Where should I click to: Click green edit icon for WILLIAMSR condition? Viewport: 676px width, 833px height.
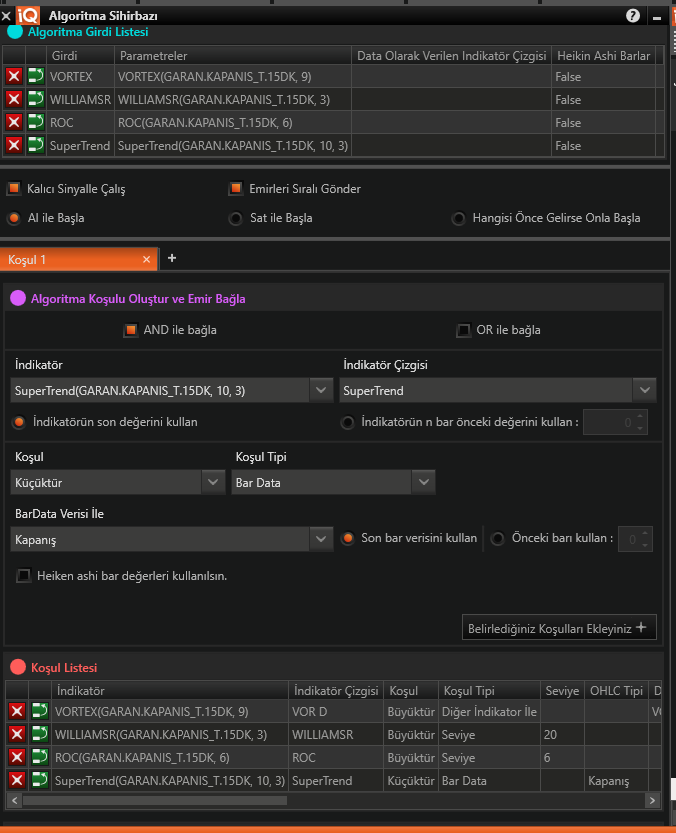click(40, 734)
